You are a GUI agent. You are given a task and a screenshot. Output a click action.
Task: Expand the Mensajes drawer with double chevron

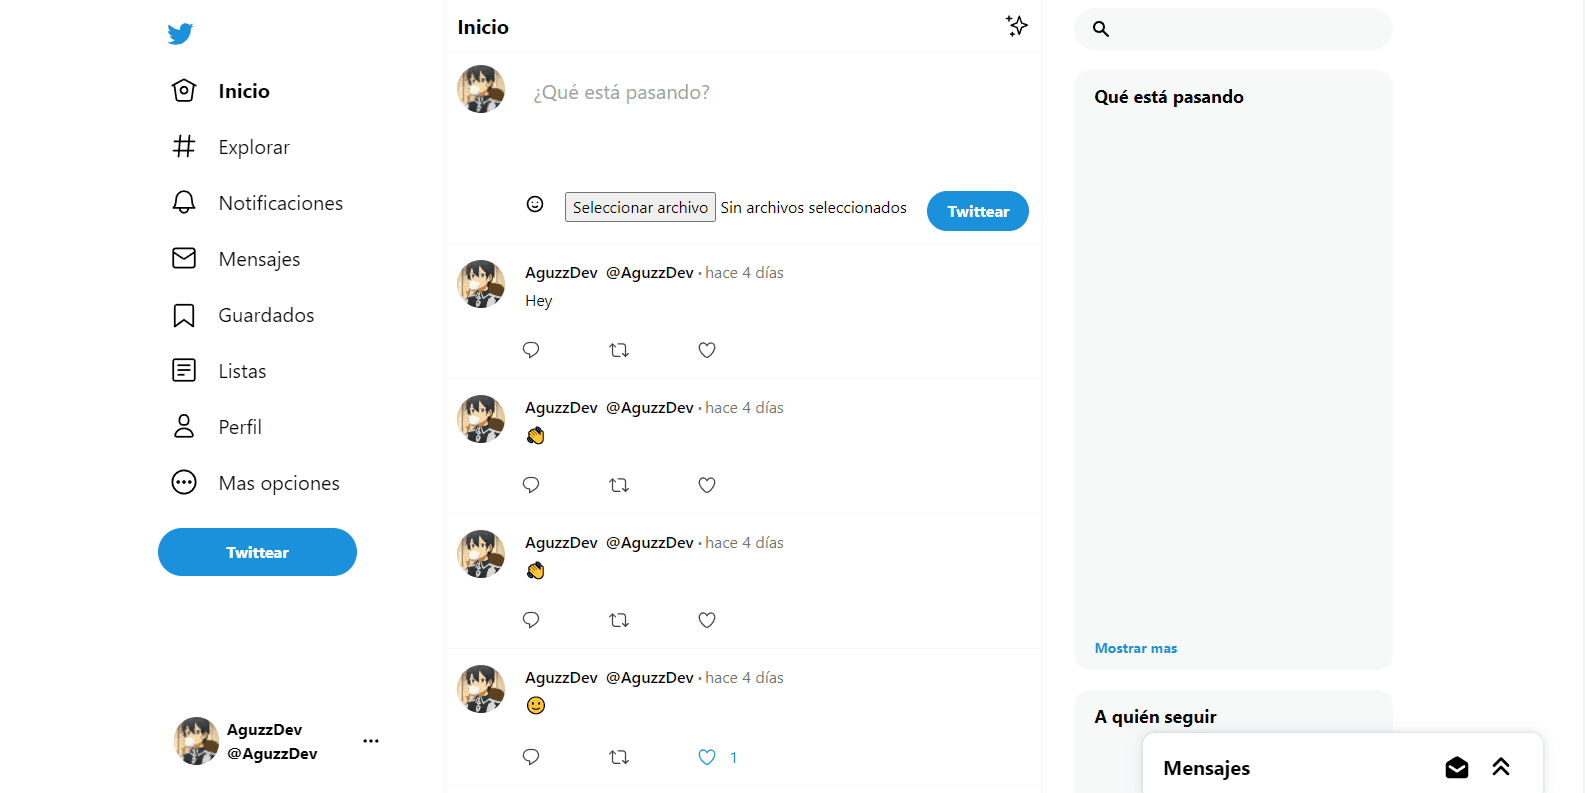click(1500, 767)
